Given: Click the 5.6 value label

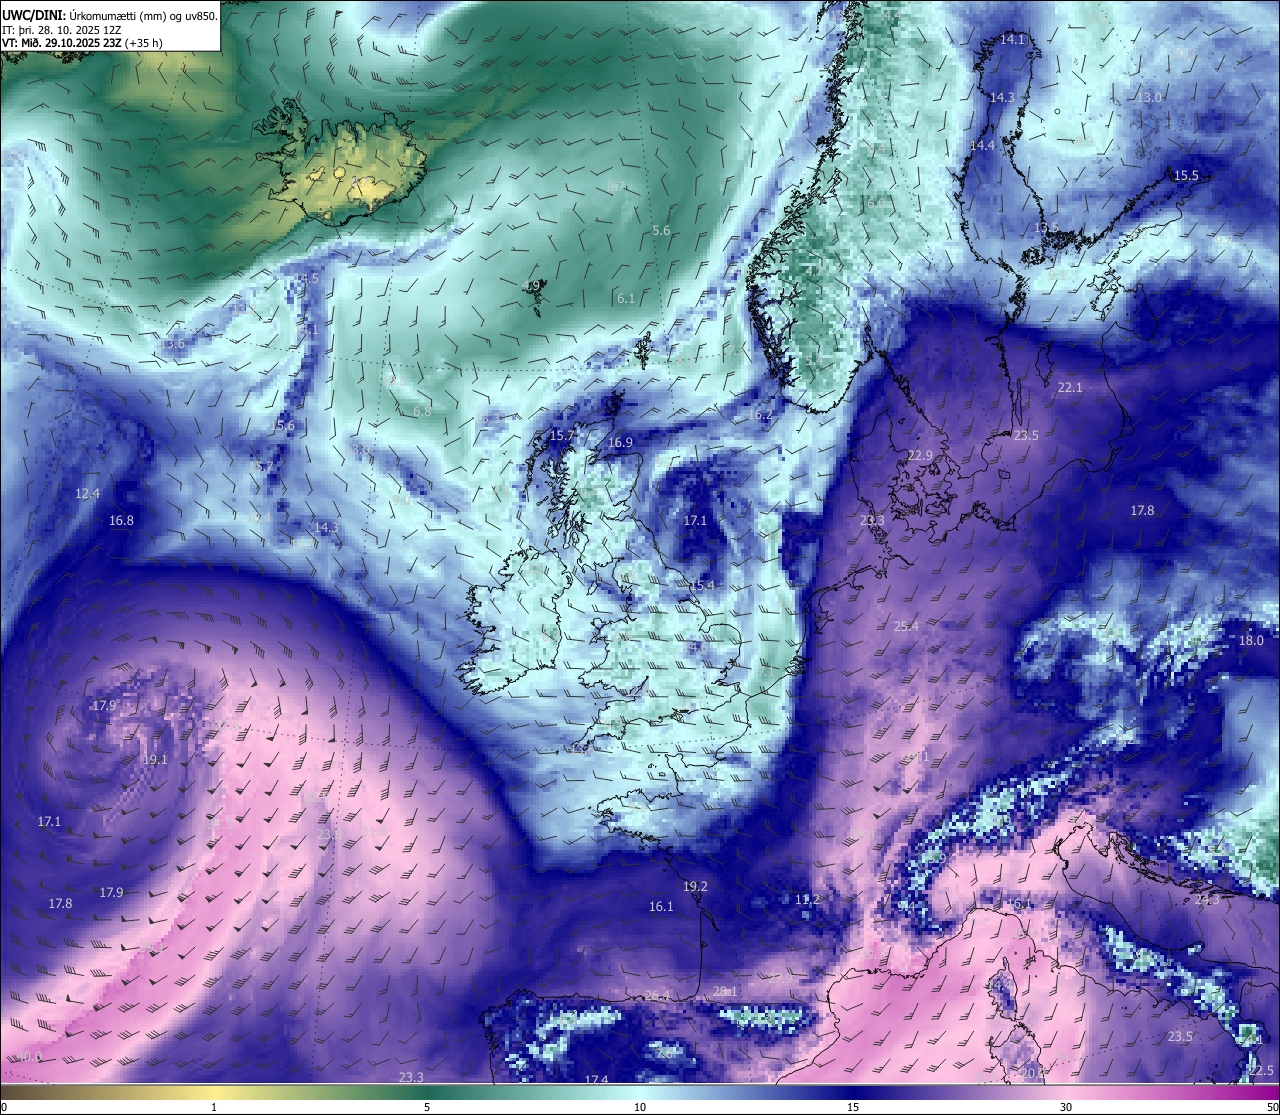Looking at the screenshot, I should click(x=661, y=230).
